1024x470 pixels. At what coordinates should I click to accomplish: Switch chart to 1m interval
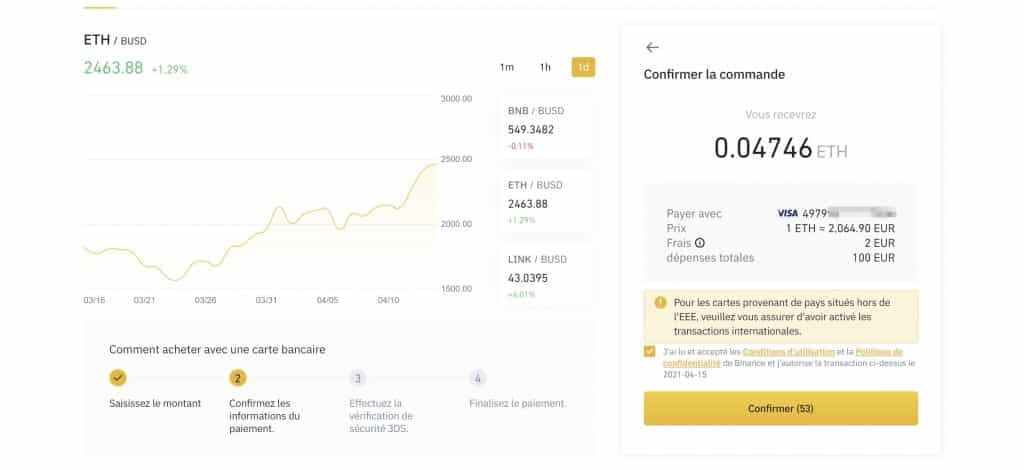[507, 67]
